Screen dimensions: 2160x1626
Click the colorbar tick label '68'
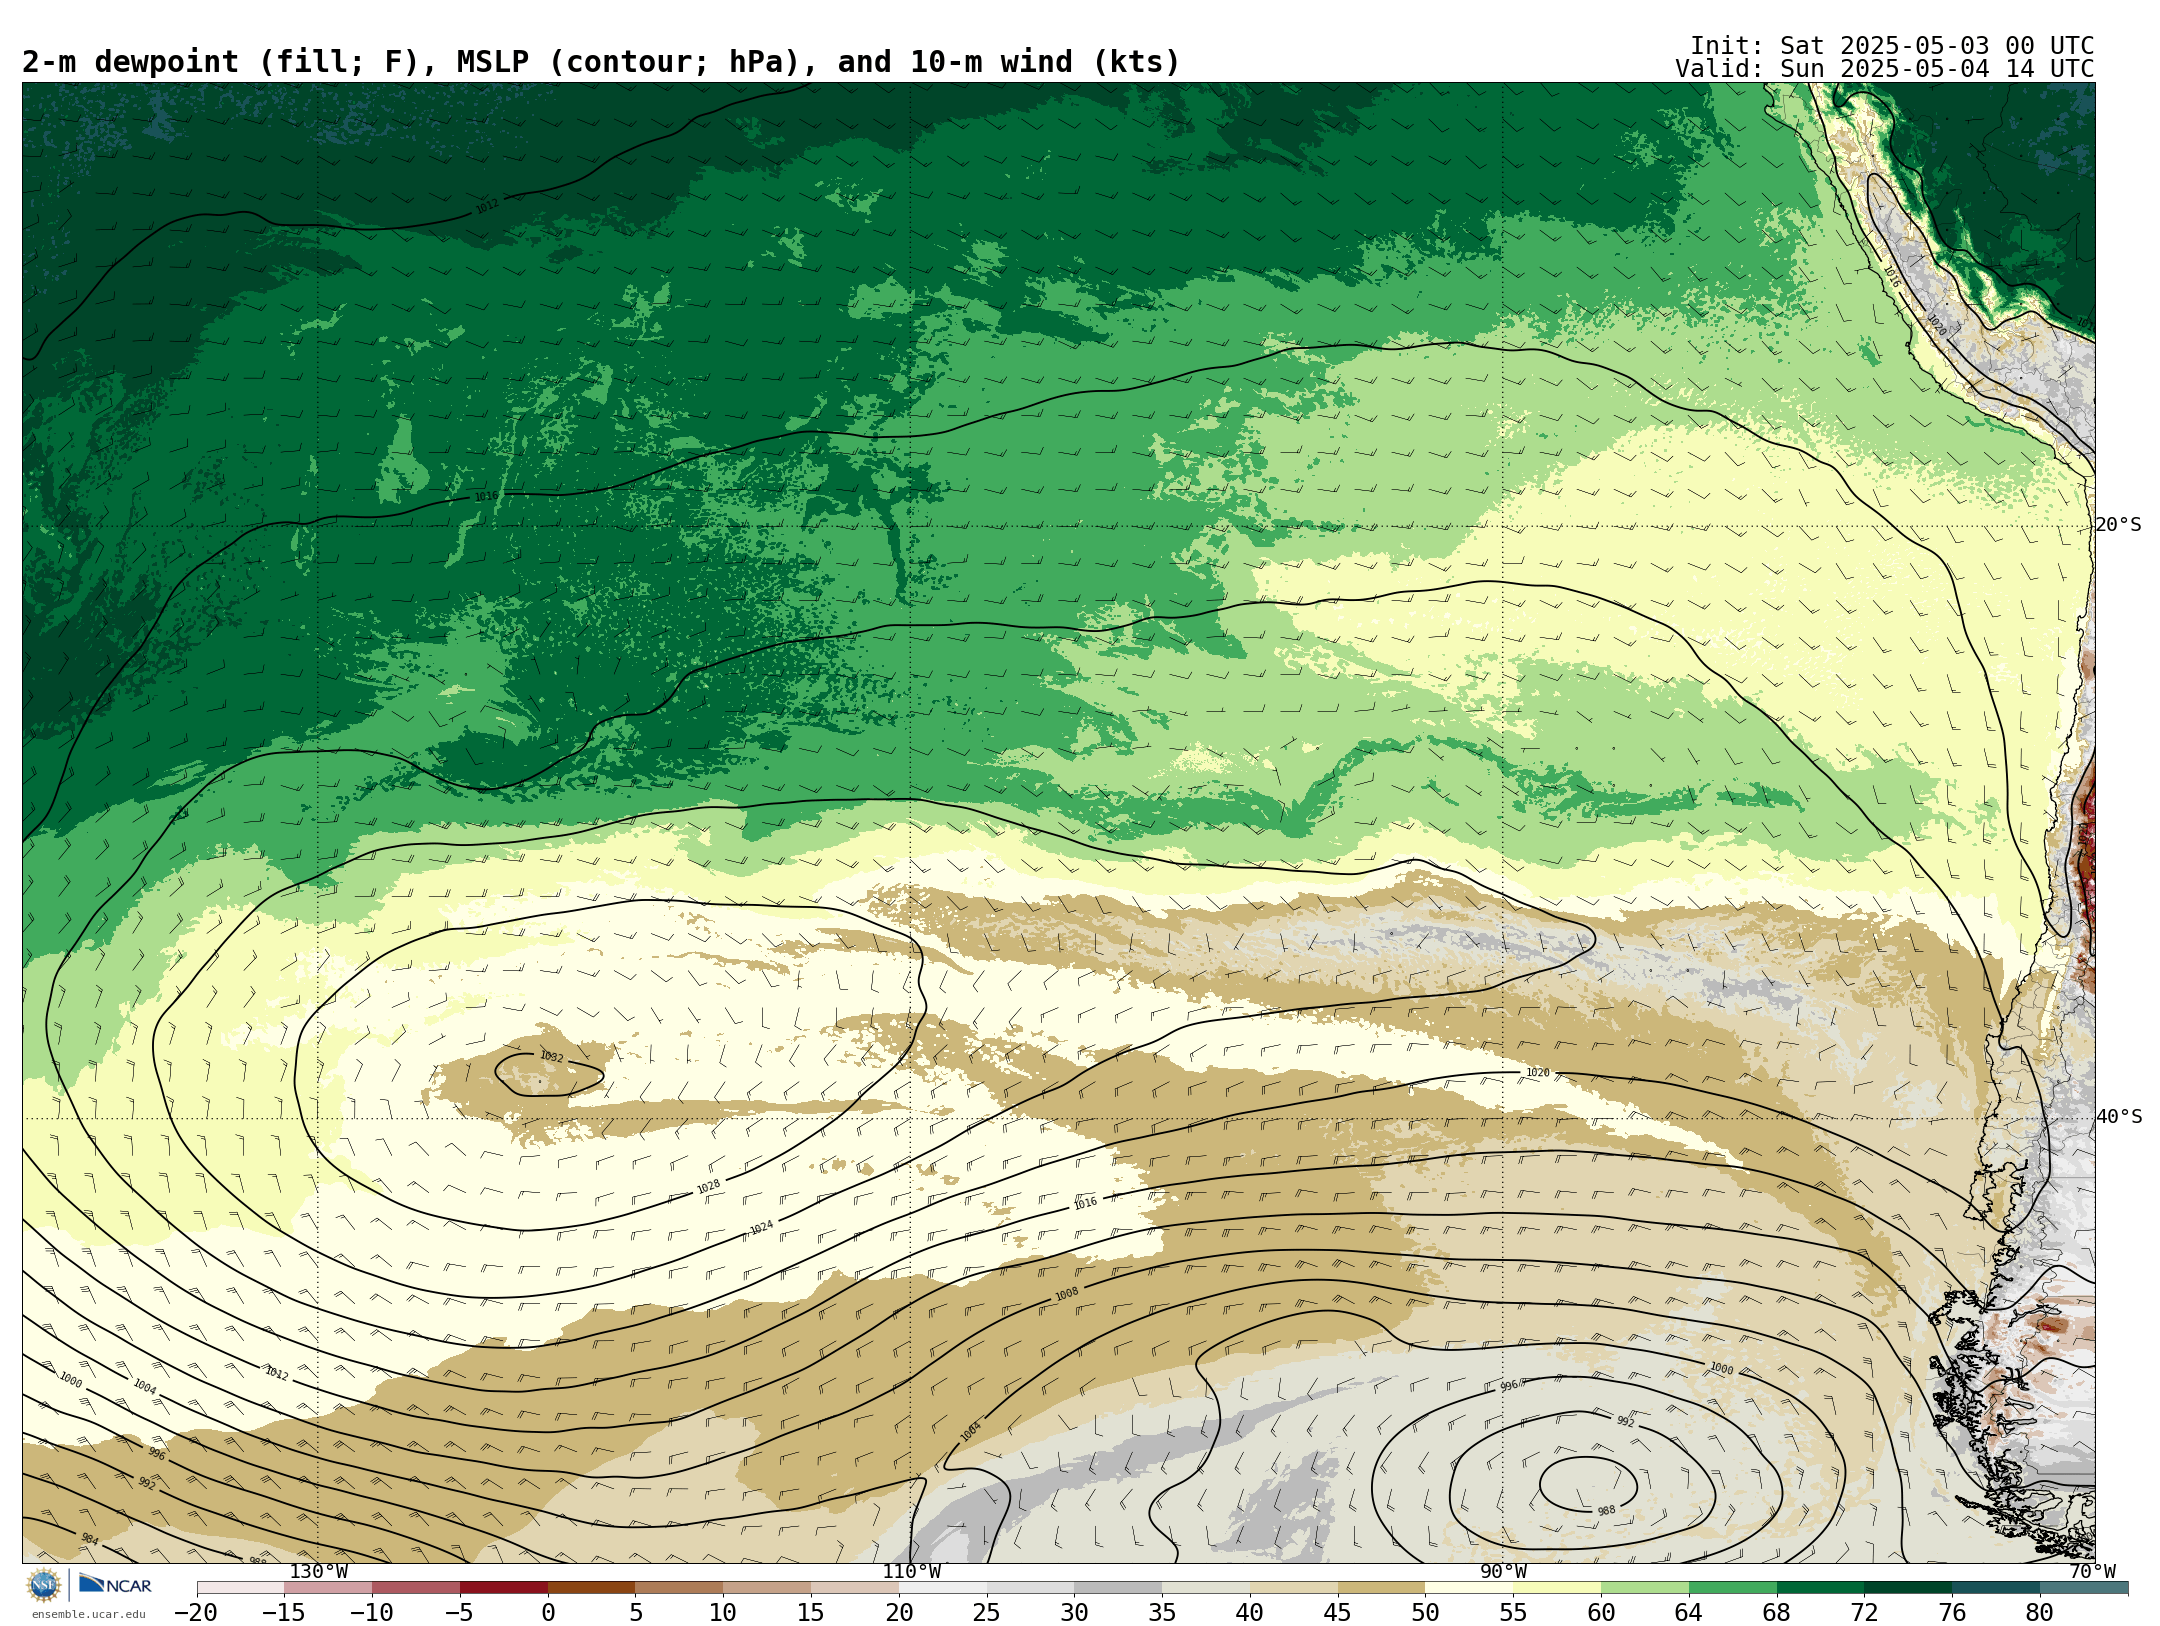pyautogui.click(x=1777, y=1612)
